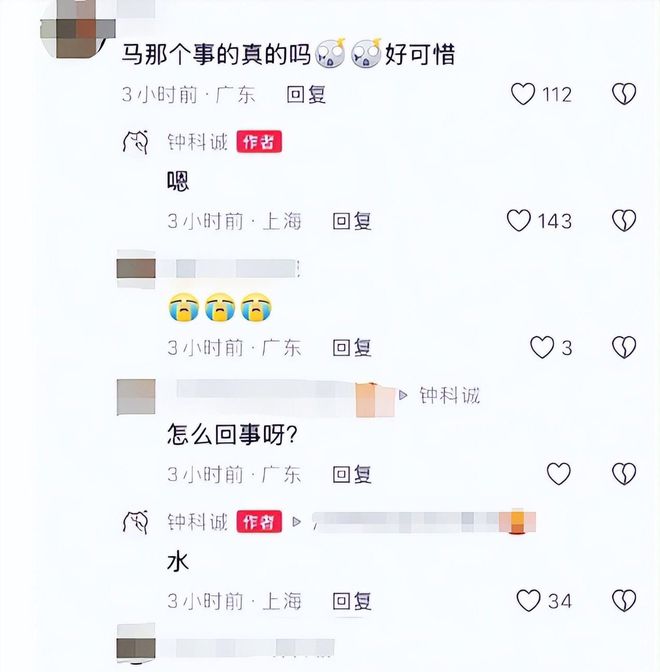The width and height of the screenshot is (660, 672).
Task: Reply to the author's "嗯" comment
Action: click(x=352, y=221)
